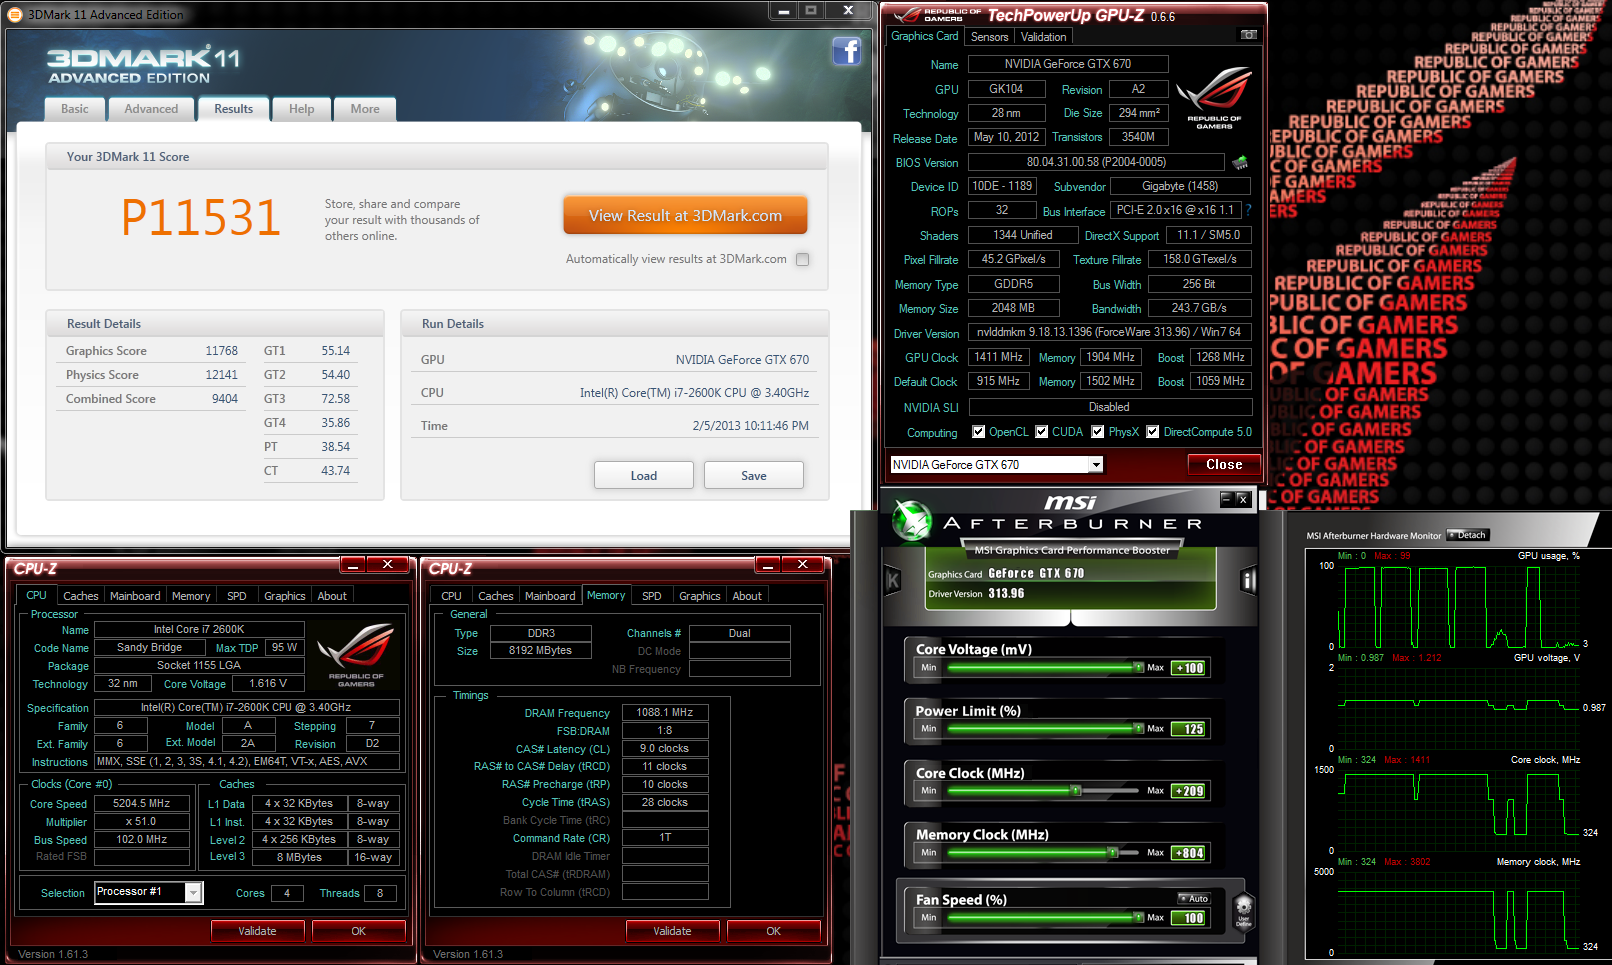Switch to the Sensors tab in GPU-Z
The width and height of the screenshot is (1612, 965).
(989, 37)
